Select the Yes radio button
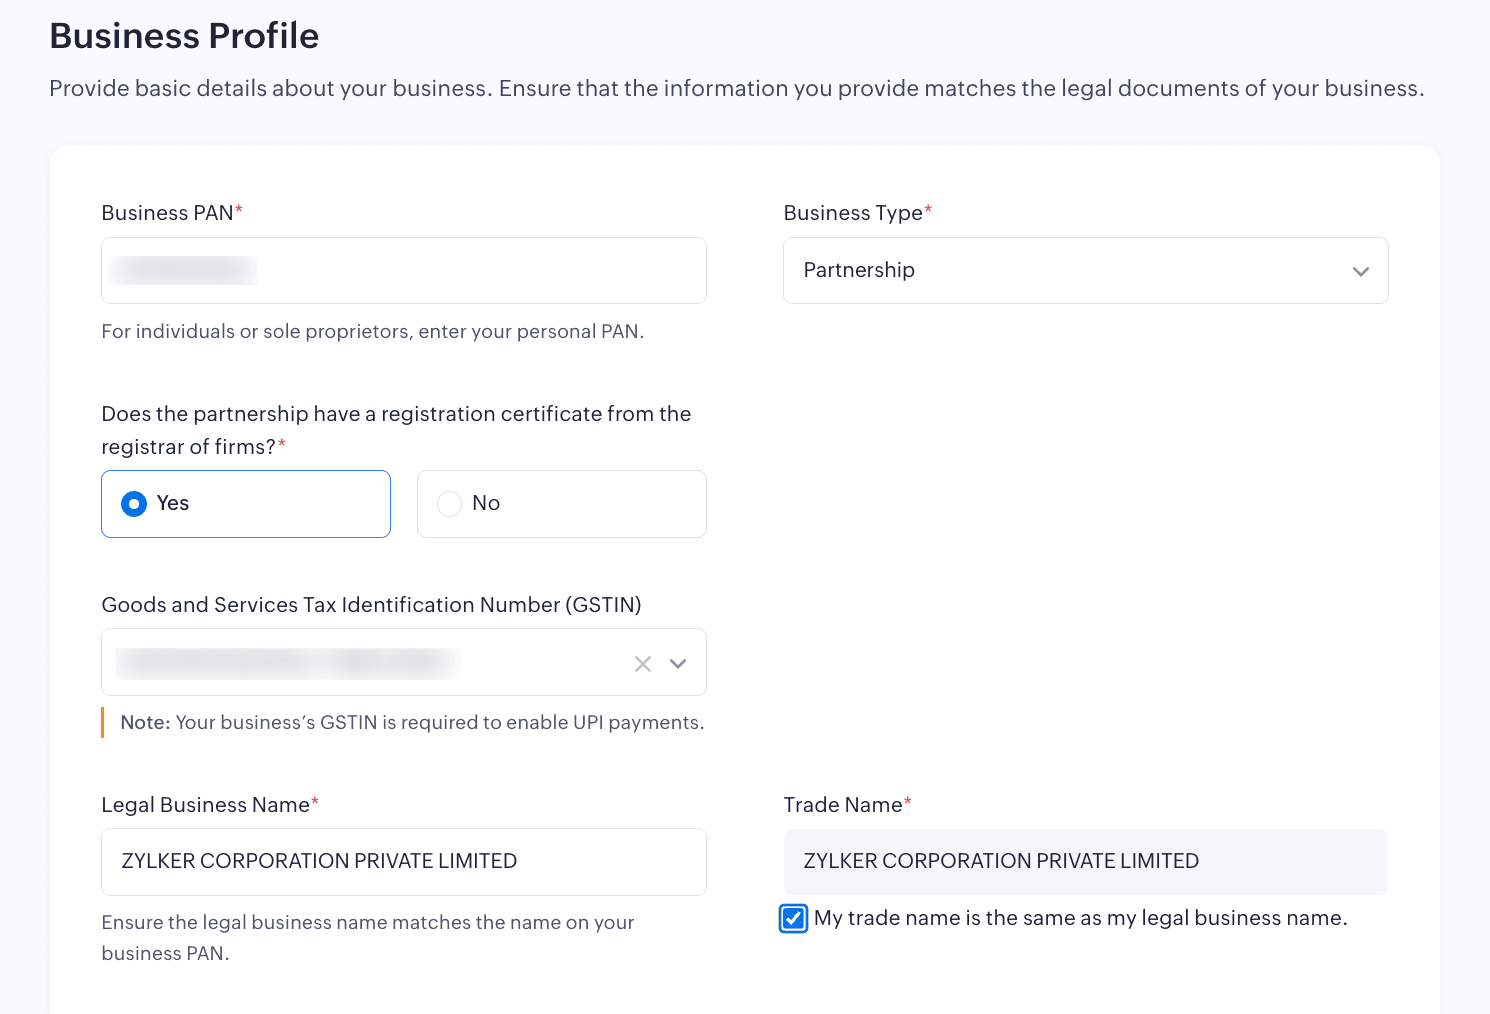Viewport: 1490px width, 1014px height. (x=134, y=504)
